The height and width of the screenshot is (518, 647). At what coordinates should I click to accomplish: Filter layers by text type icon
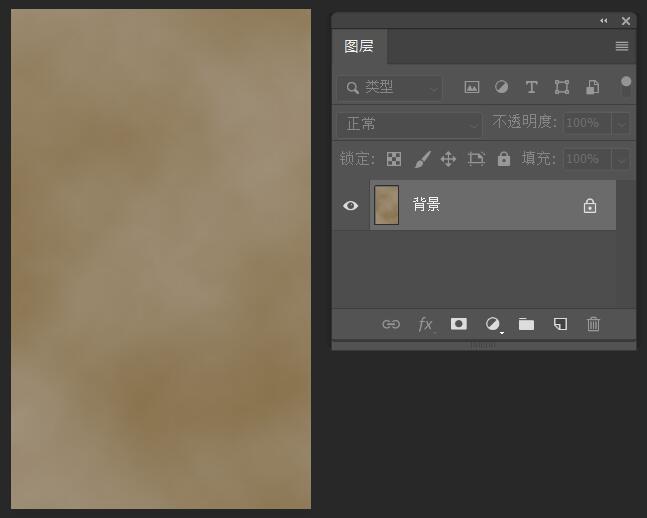click(x=531, y=87)
